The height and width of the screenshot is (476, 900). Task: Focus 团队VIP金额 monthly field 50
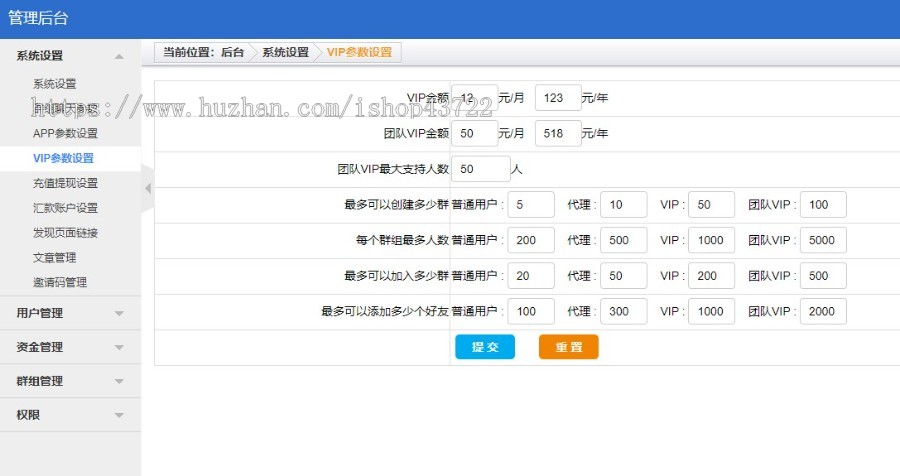pyautogui.click(x=474, y=133)
